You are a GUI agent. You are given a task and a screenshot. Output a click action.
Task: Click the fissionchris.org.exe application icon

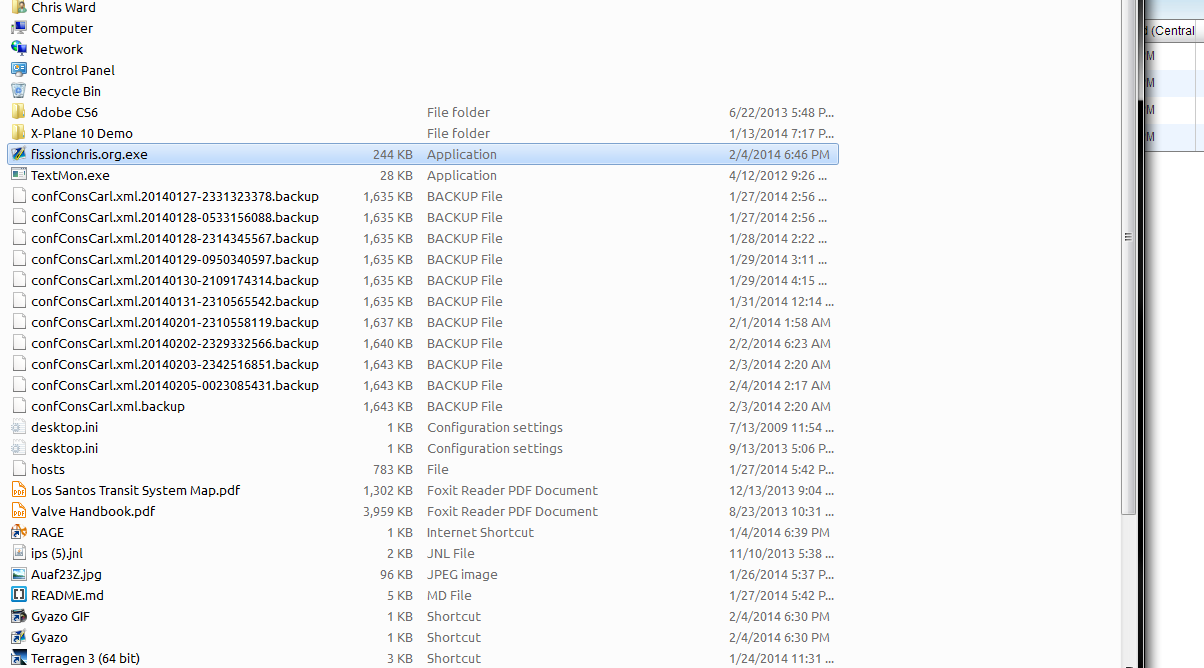pyautogui.click(x=18, y=154)
